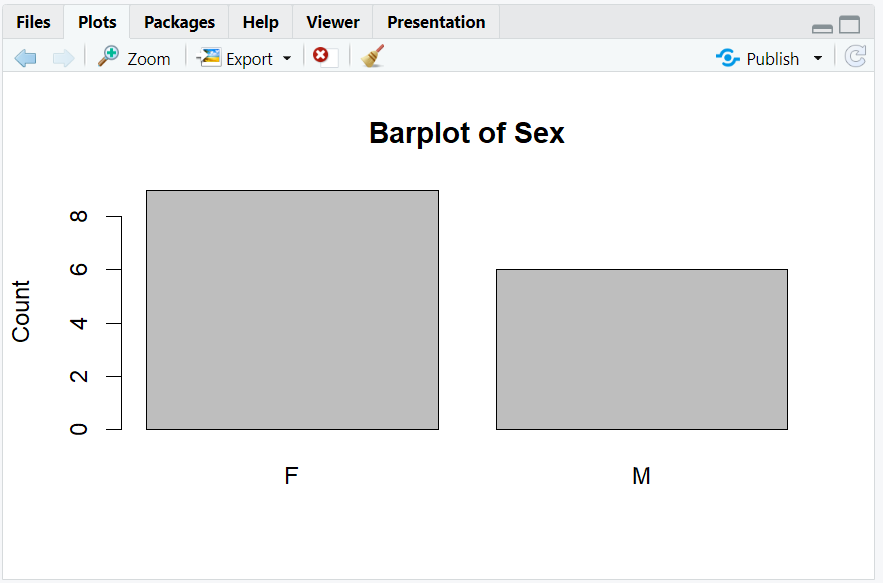Click the gray M bar of the chart

point(641,348)
